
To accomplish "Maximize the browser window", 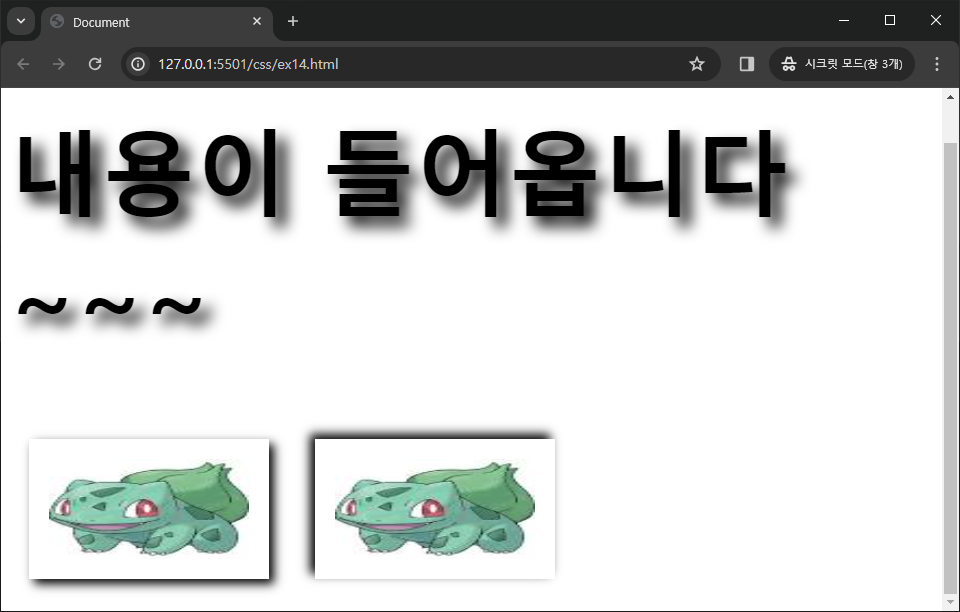I will 890,20.
